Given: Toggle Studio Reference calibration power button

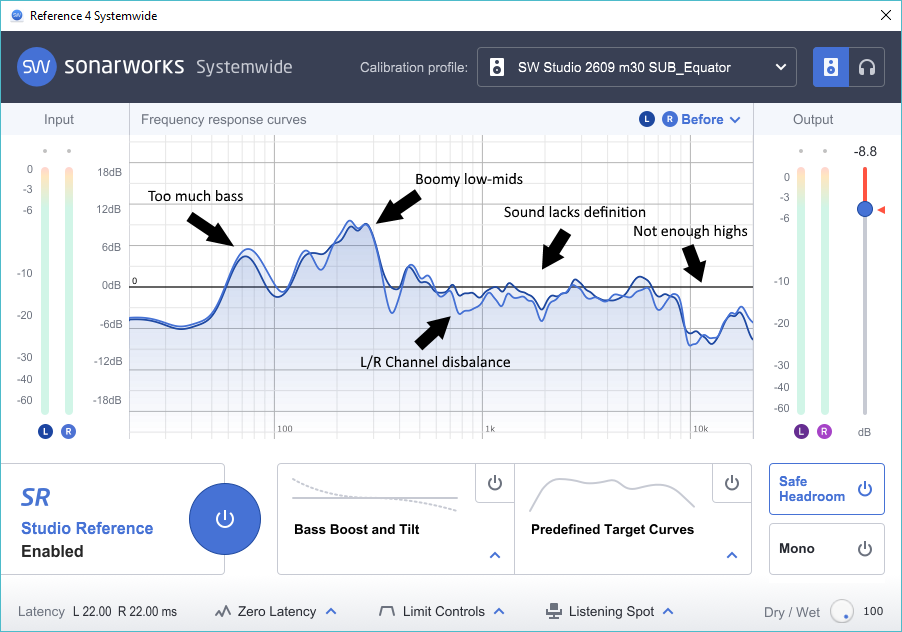Looking at the screenshot, I should point(225,519).
